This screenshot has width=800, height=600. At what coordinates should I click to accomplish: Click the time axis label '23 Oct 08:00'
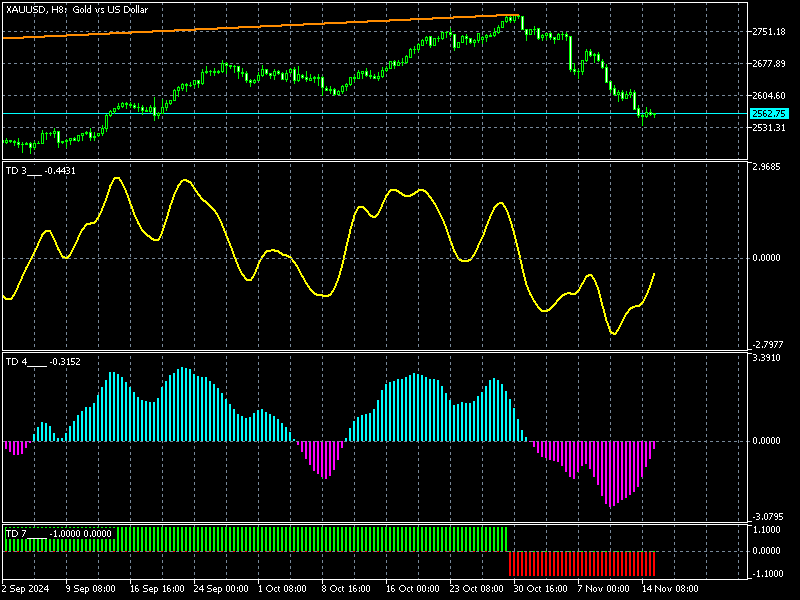tap(477, 589)
